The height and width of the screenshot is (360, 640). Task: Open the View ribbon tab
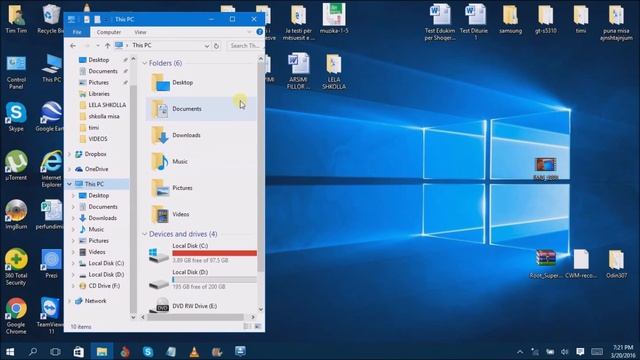pos(140,32)
